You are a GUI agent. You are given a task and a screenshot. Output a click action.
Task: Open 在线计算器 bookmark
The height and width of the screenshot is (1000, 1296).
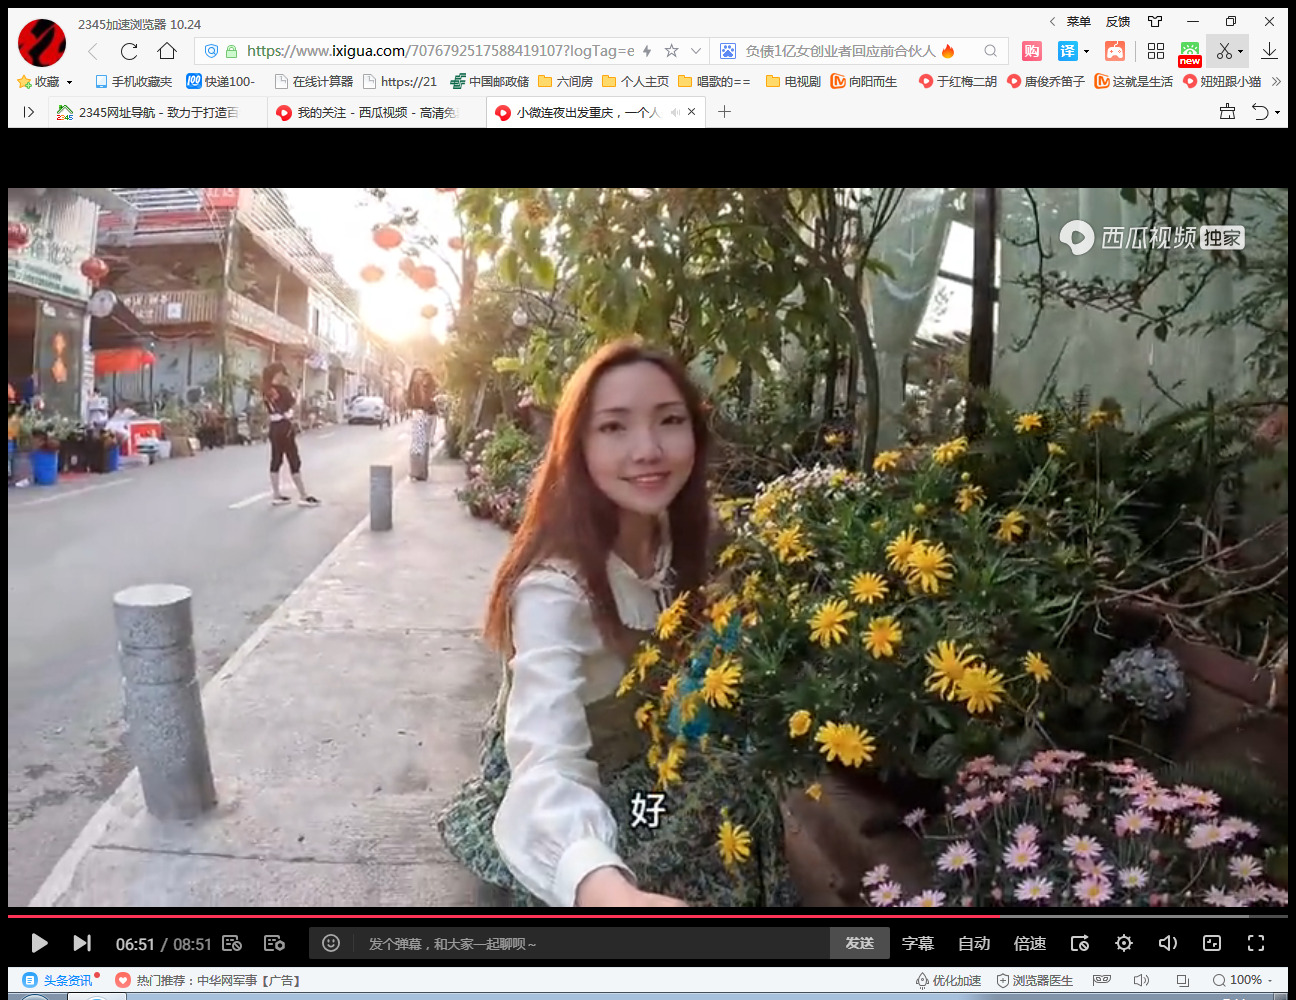click(x=314, y=82)
